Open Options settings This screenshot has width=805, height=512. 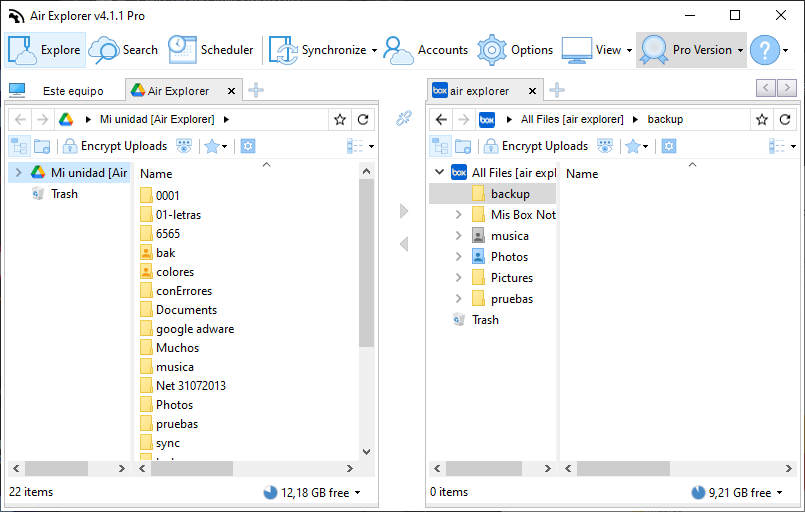pyautogui.click(x=515, y=50)
